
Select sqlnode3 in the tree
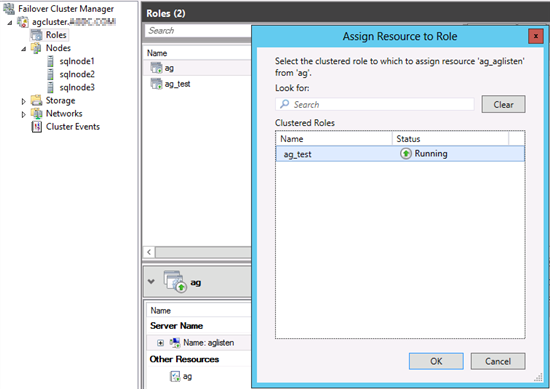77,87
